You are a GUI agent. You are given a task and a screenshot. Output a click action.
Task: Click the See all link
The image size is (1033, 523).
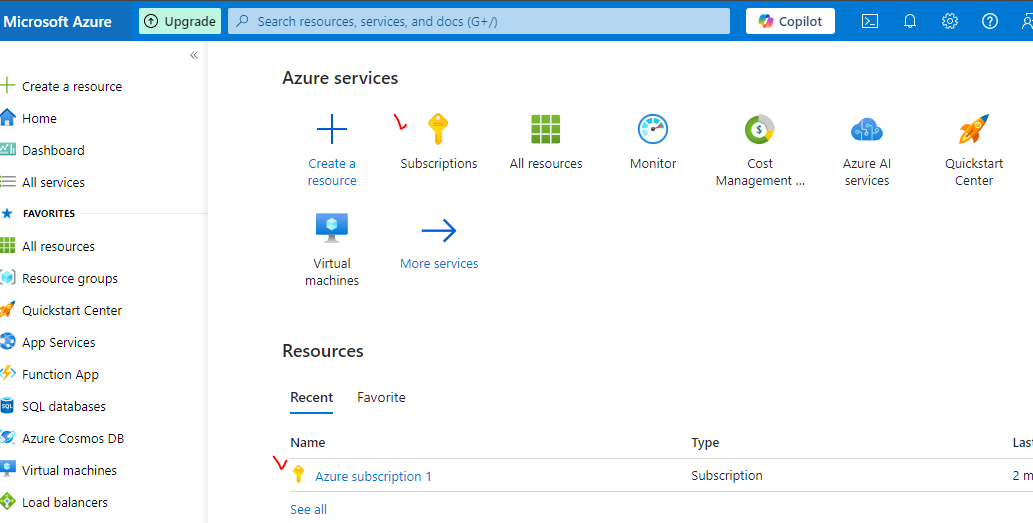(308, 509)
